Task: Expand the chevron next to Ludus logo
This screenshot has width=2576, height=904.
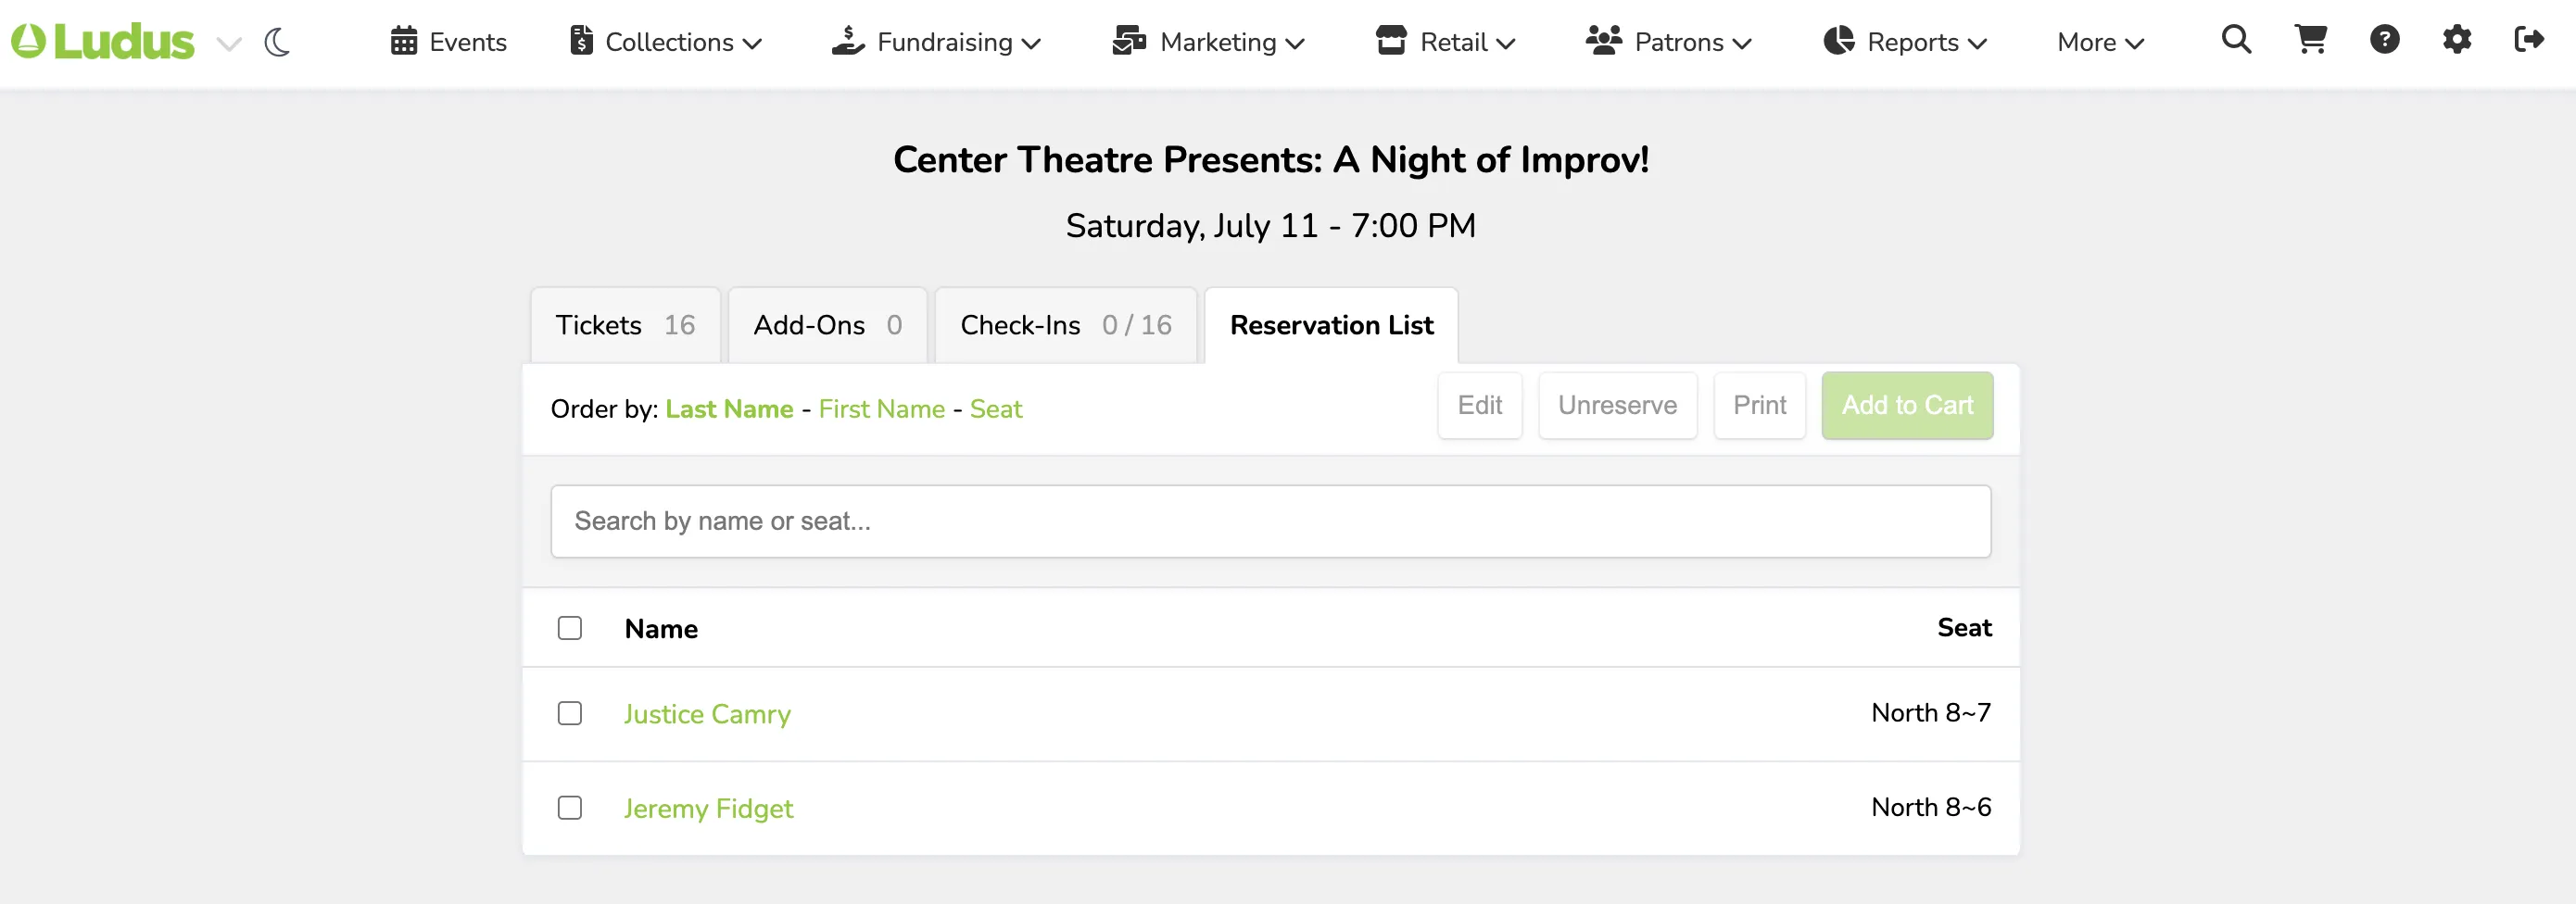Action: pyautogui.click(x=230, y=44)
